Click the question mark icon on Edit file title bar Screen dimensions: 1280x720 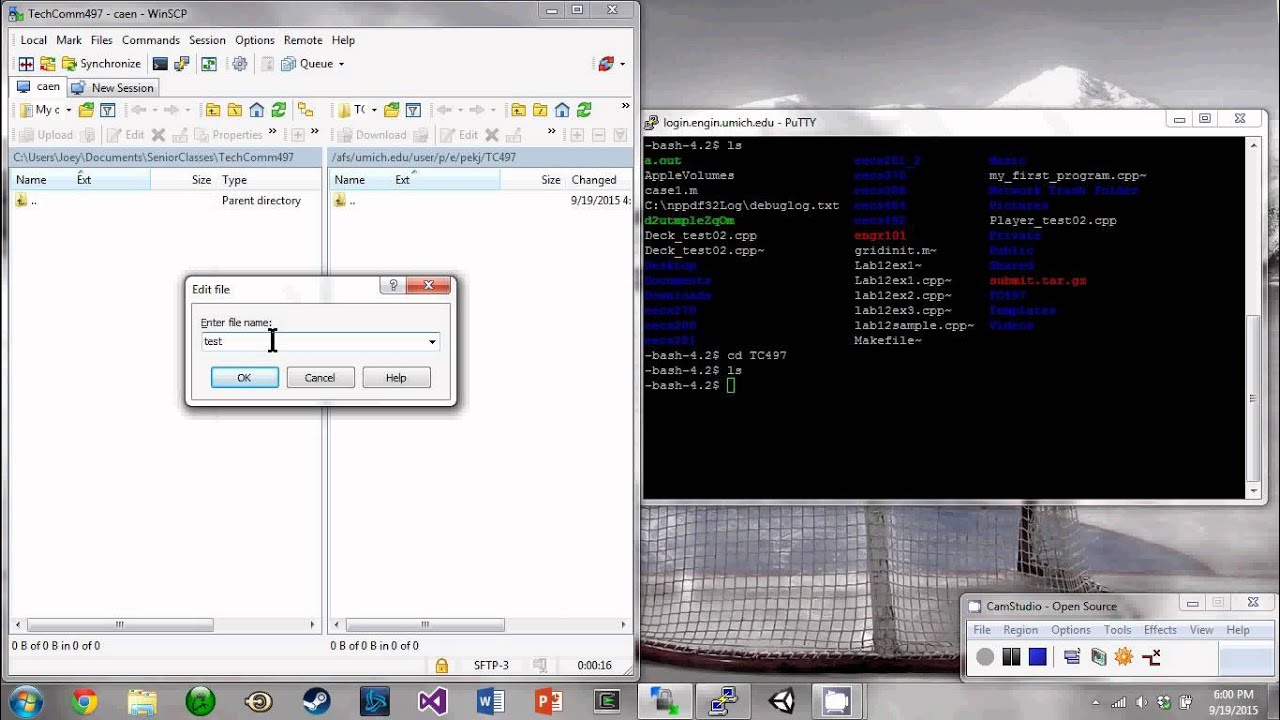tap(393, 286)
